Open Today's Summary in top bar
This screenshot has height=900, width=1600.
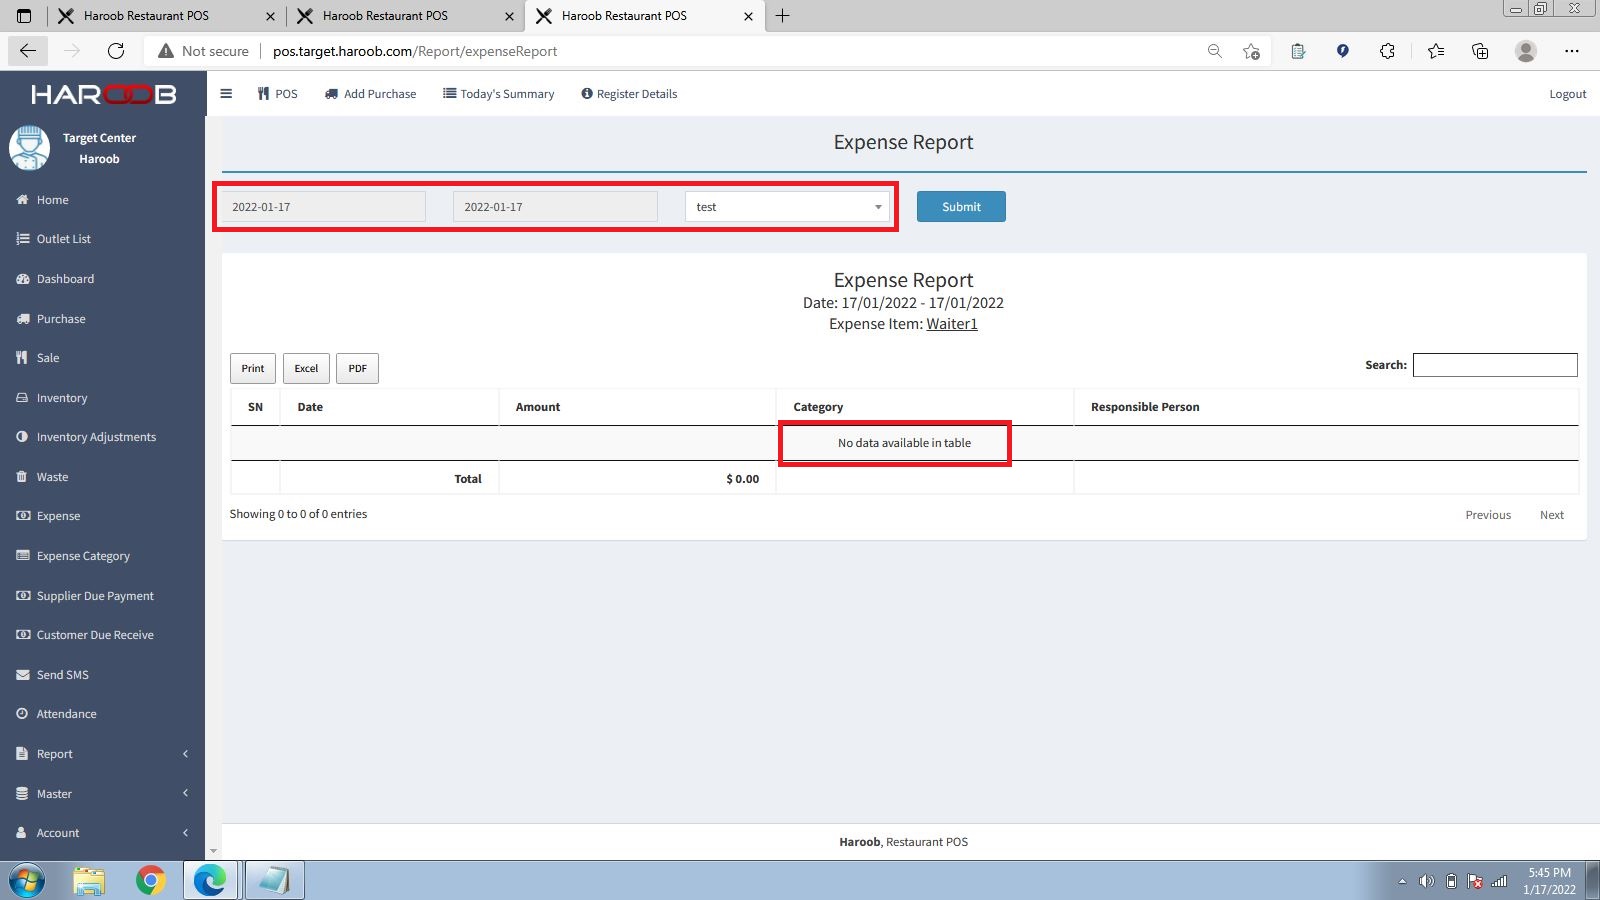(x=498, y=94)
